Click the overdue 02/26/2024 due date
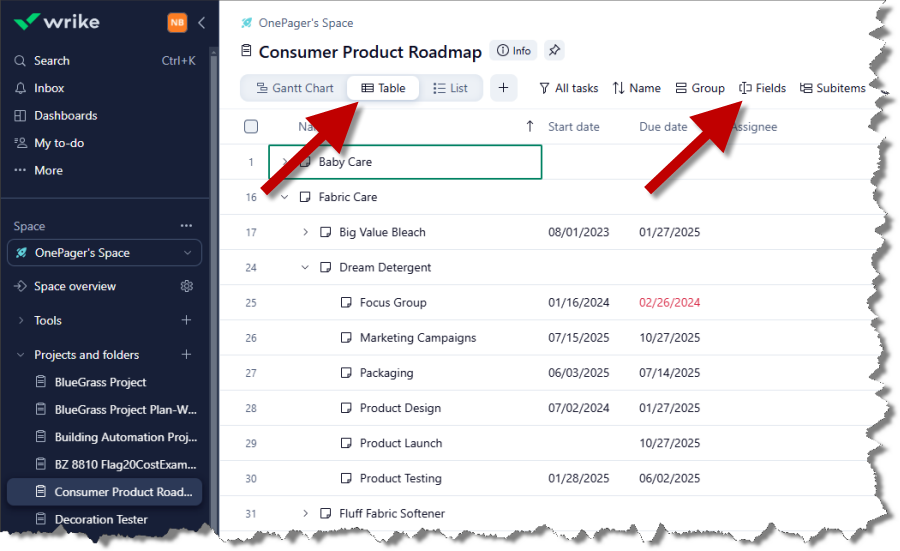The image size is (900, 551). pos(669,302)
